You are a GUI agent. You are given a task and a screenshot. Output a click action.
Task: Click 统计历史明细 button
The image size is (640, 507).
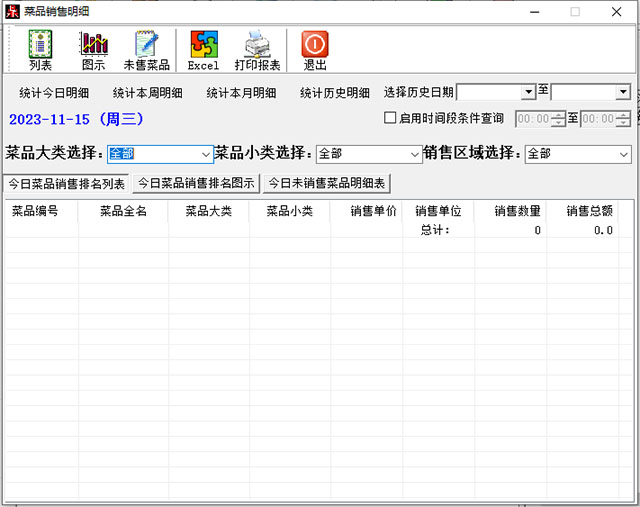pos(335,93)
